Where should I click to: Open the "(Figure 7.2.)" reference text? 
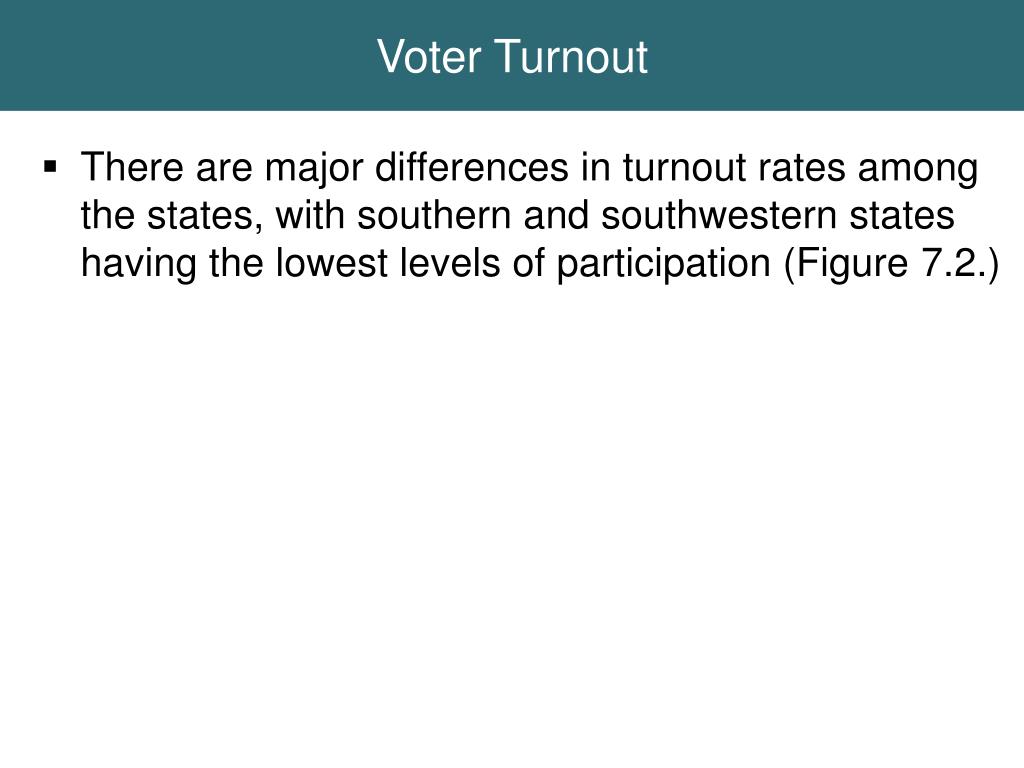[x=891, y=264]
